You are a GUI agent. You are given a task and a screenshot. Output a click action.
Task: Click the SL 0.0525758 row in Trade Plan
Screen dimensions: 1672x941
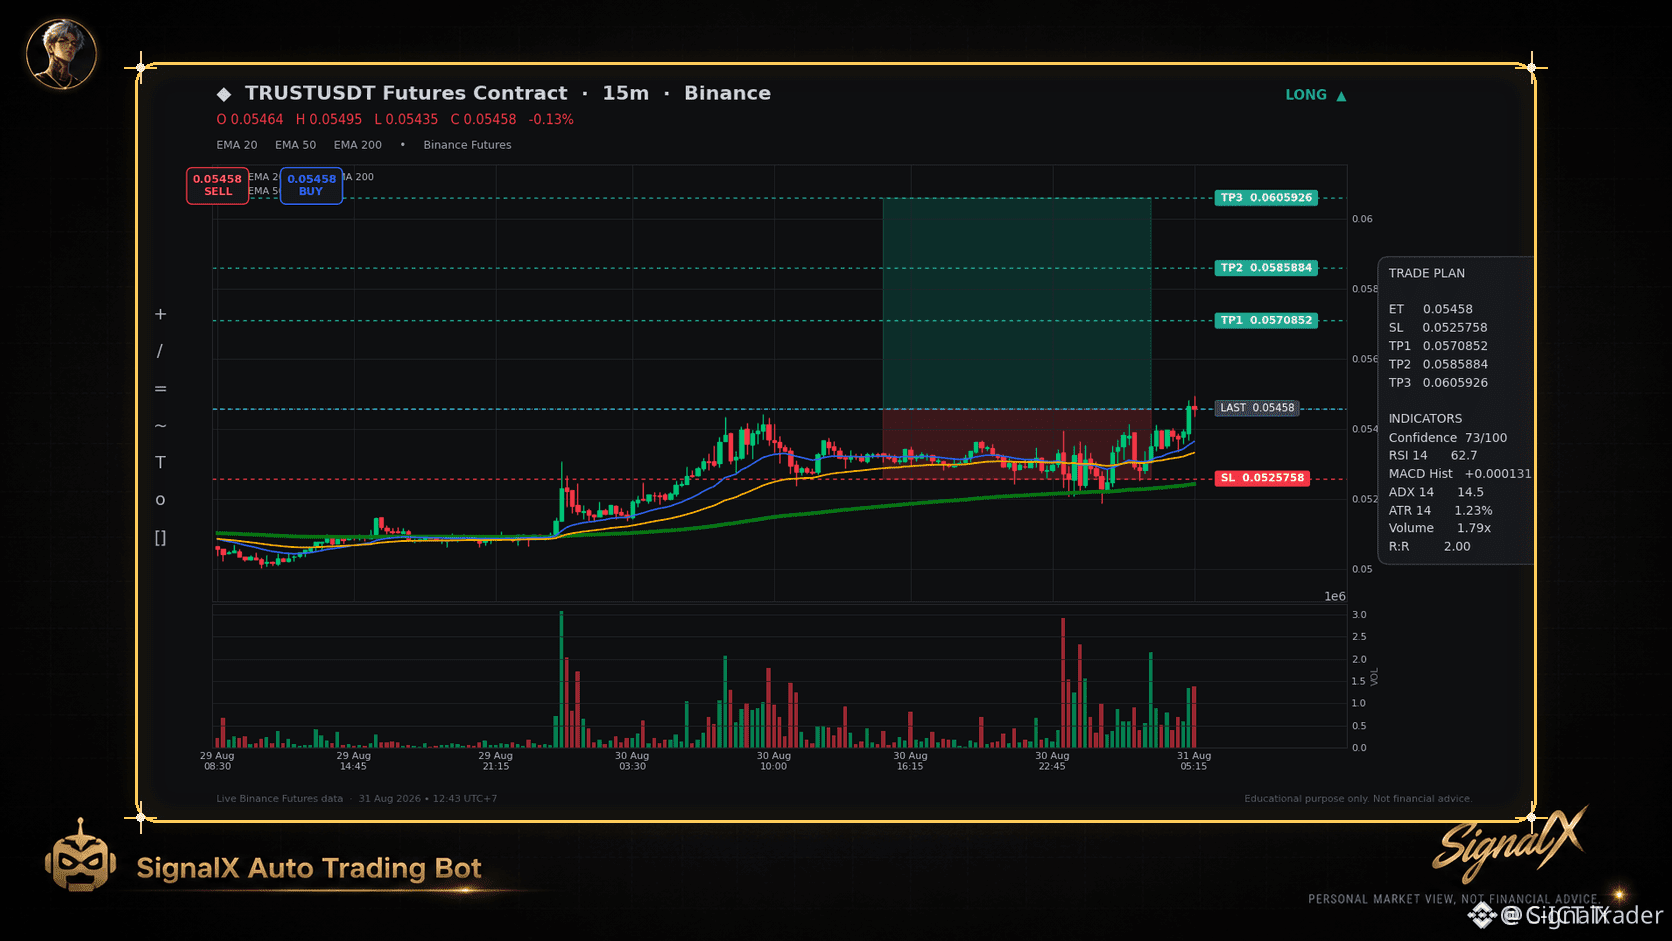[1438, 328]
